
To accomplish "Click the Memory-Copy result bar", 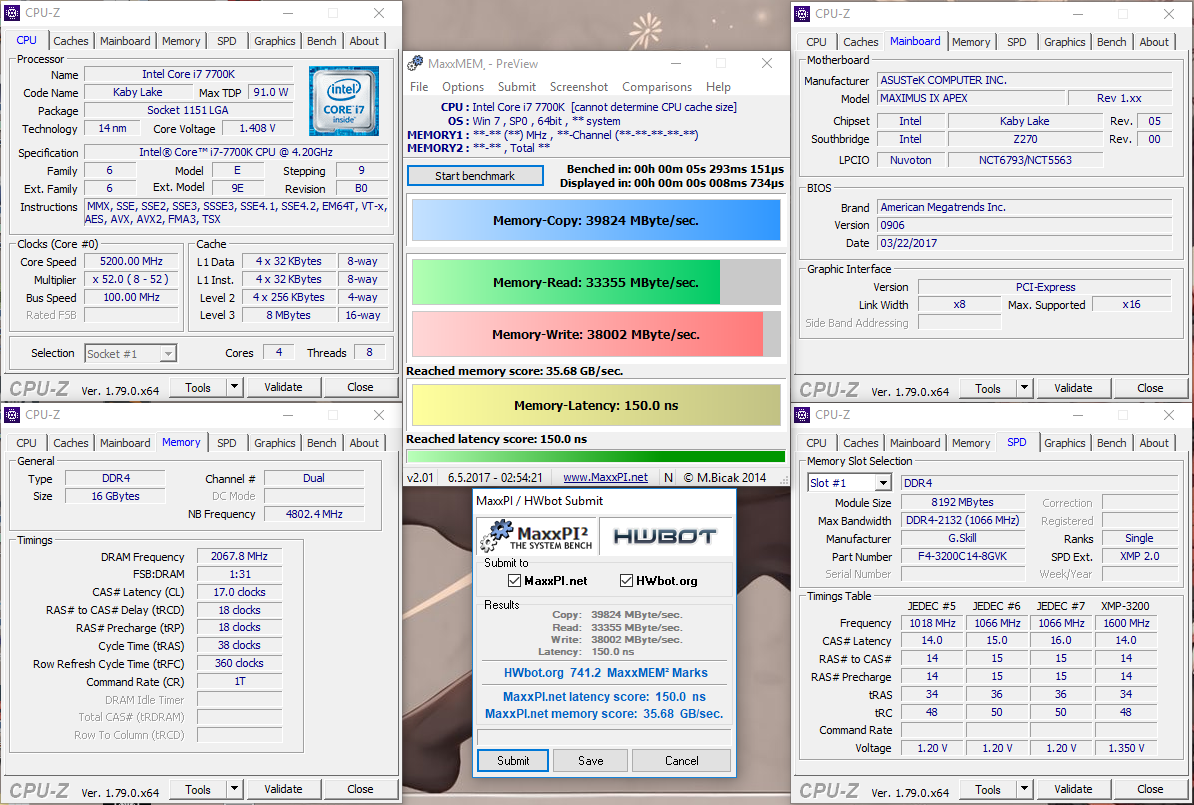I will click(596, 221).
